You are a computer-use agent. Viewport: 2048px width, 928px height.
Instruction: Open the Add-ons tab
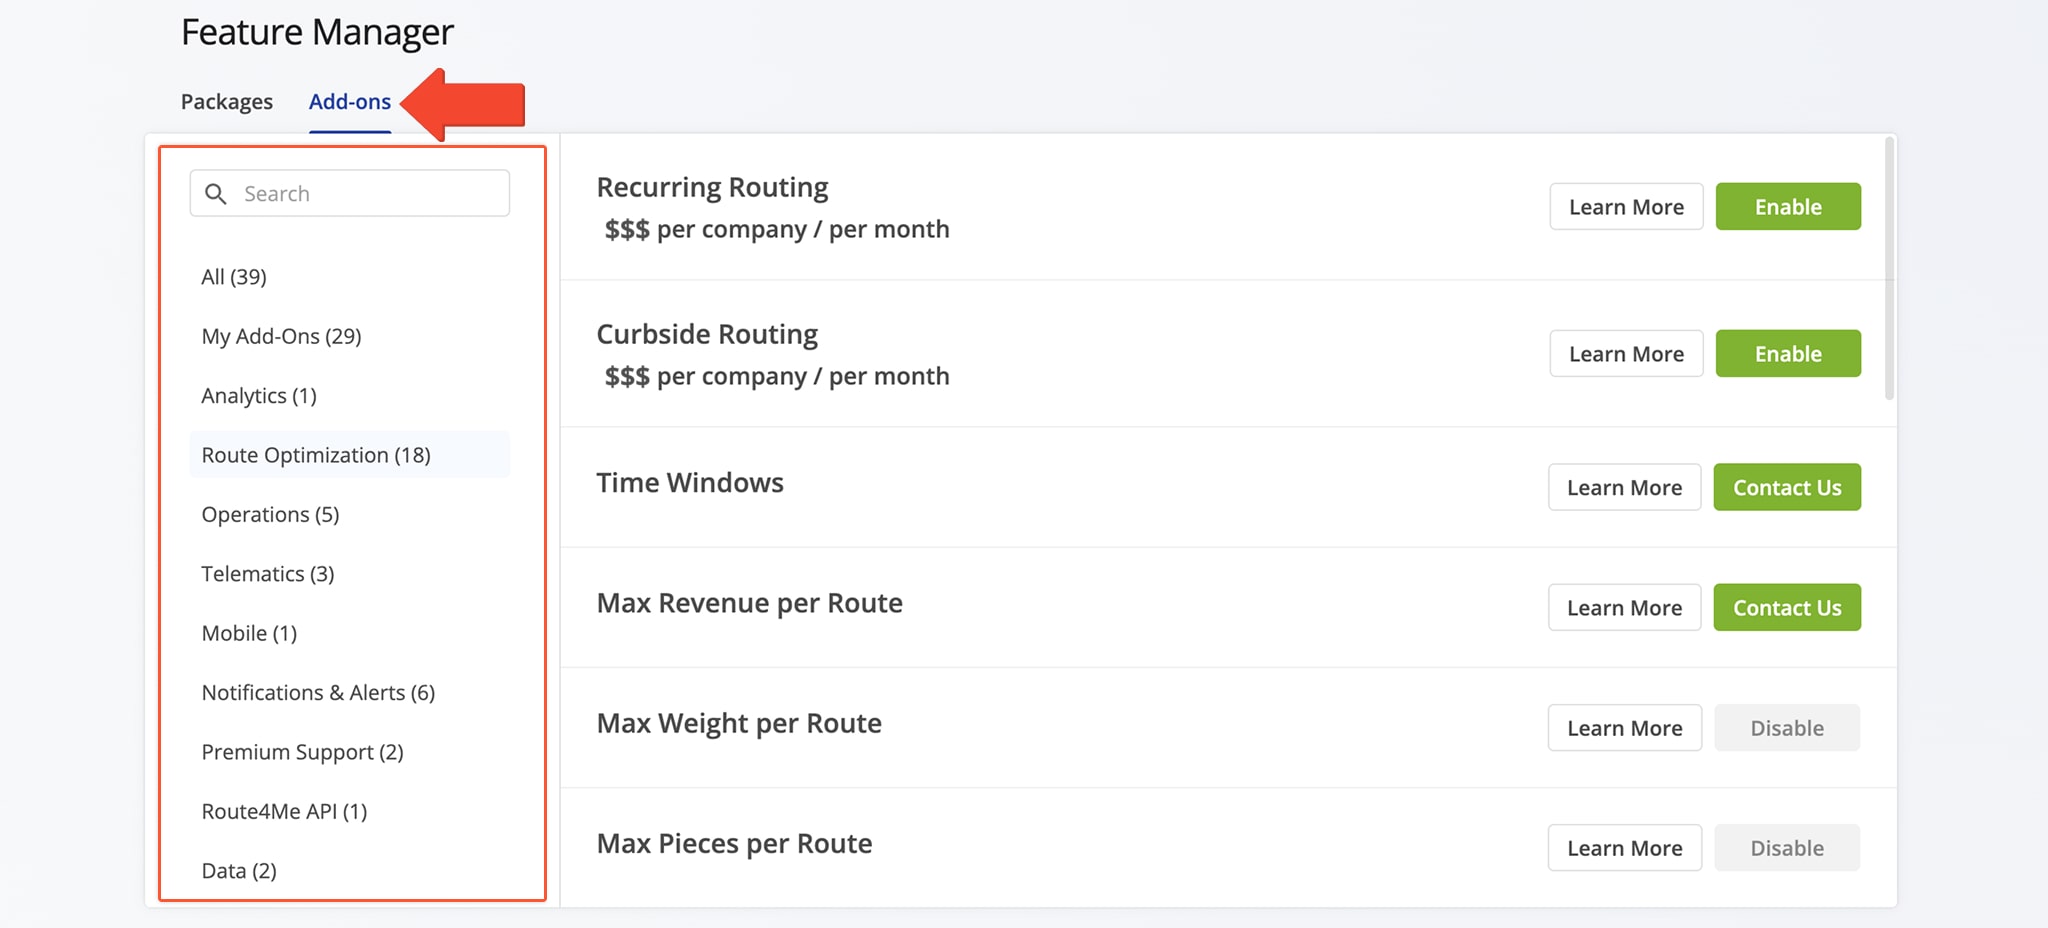click(x=350, y=102)
